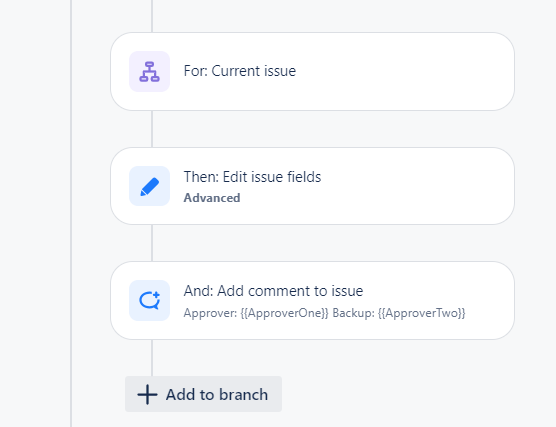Click the purple branch hierarchy icon

(x=149, y=72)
